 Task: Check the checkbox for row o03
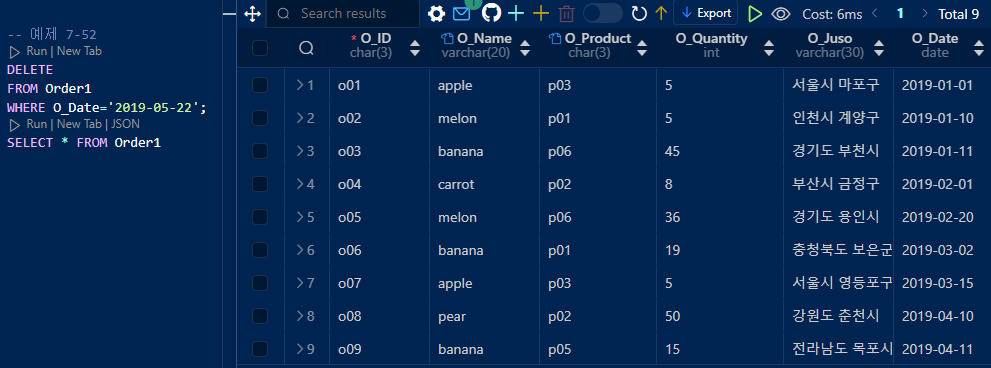pyautogui.click(x=260, y=151)
